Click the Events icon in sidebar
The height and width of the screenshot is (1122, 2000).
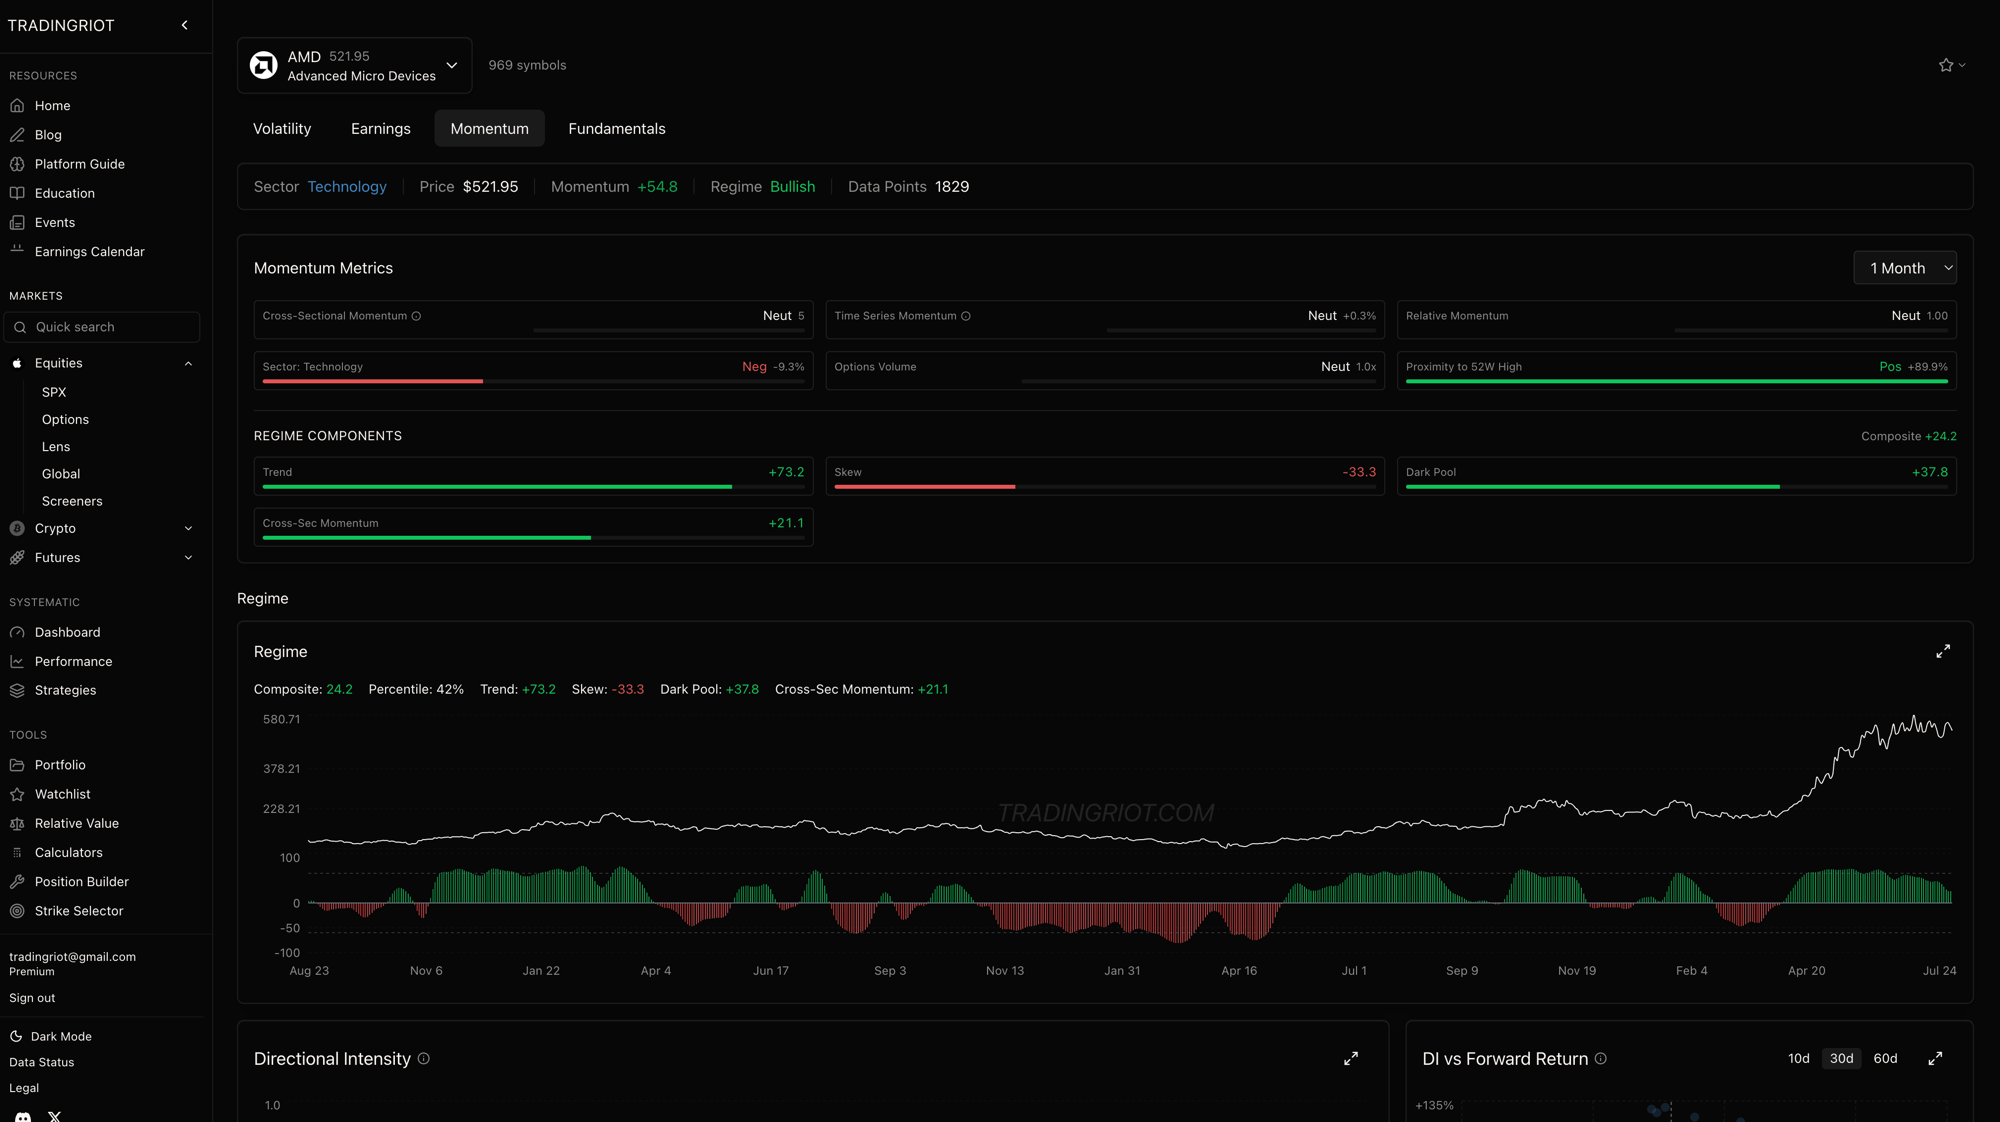coord(17,222)
